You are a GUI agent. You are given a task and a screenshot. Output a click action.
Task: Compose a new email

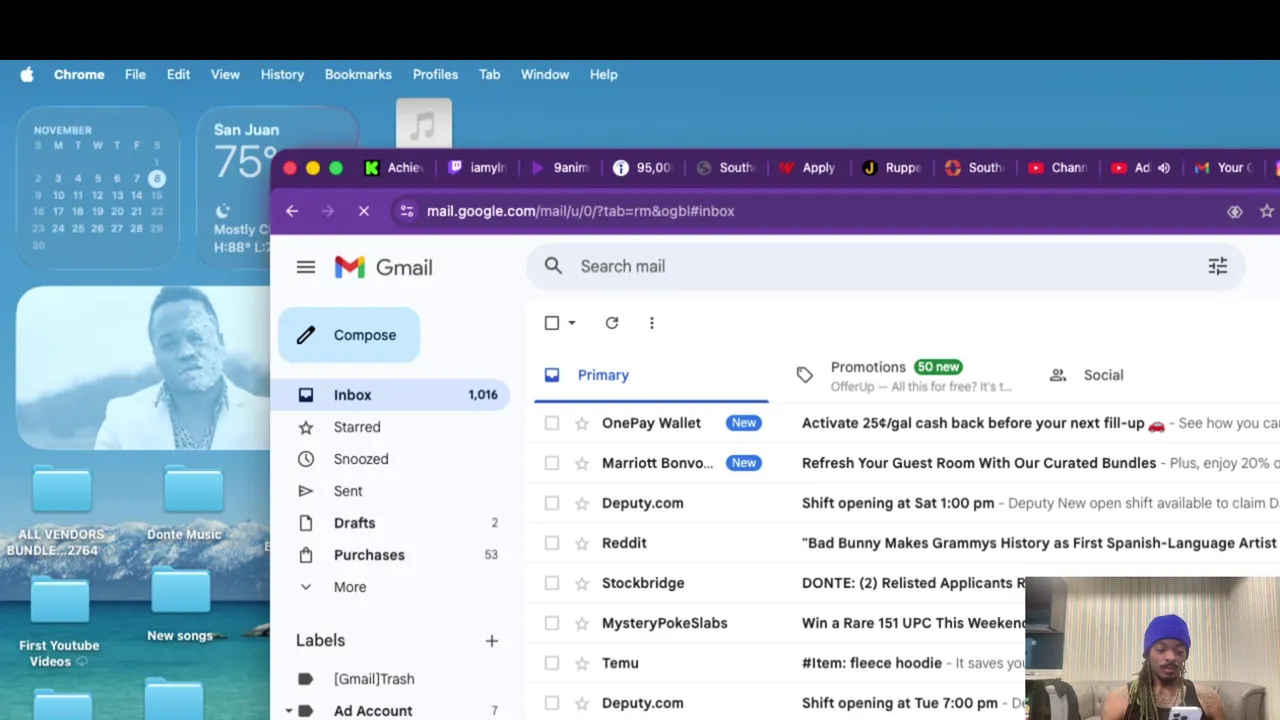pos(349,335)
